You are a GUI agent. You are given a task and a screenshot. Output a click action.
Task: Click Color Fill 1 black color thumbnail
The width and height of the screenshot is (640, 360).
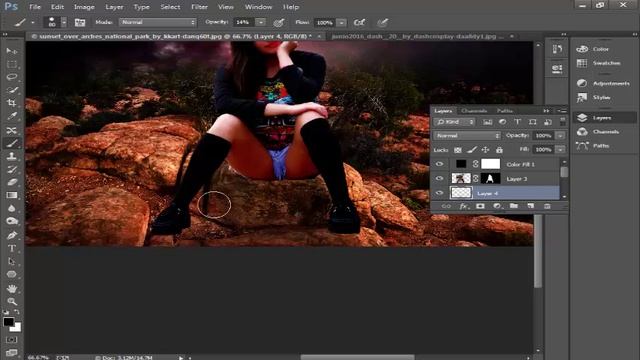click(x=461, y=164)
